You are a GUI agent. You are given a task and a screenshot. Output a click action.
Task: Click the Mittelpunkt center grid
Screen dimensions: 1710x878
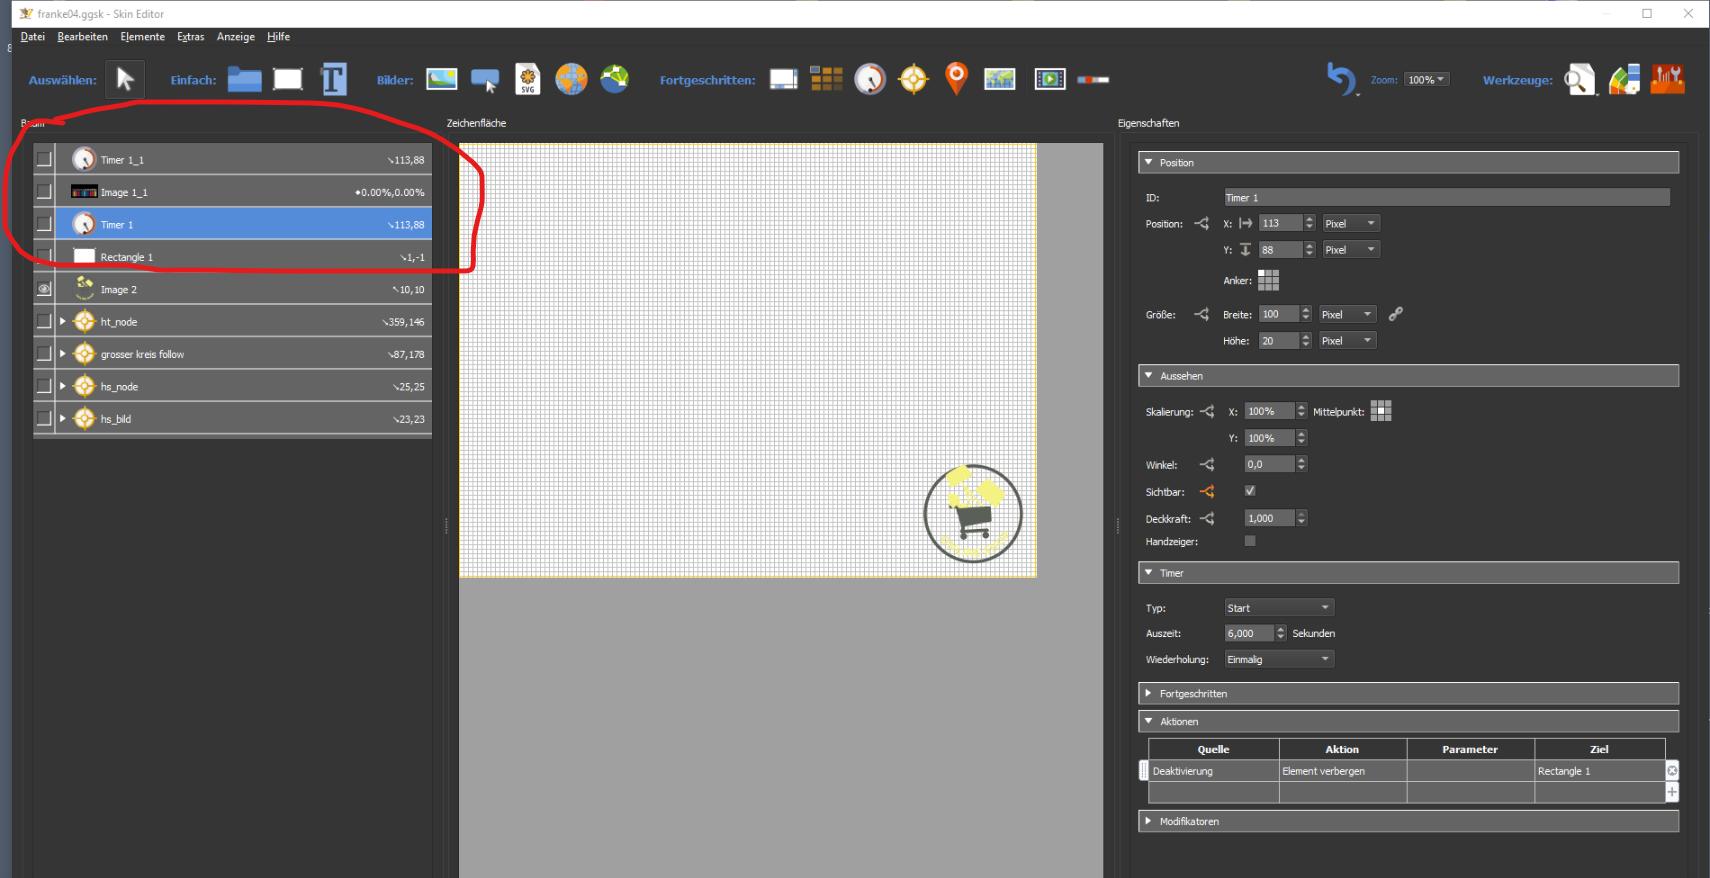coord(1381,411)
